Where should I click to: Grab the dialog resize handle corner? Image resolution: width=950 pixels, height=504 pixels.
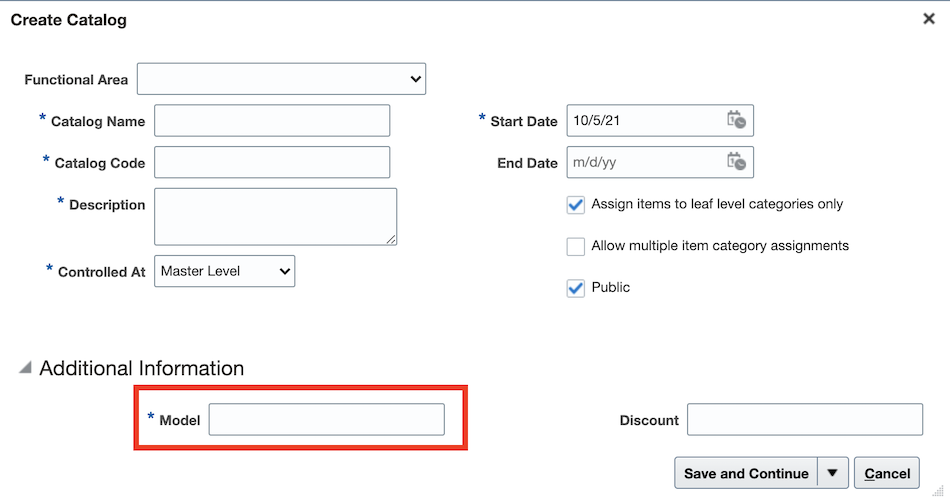[938, 491]
